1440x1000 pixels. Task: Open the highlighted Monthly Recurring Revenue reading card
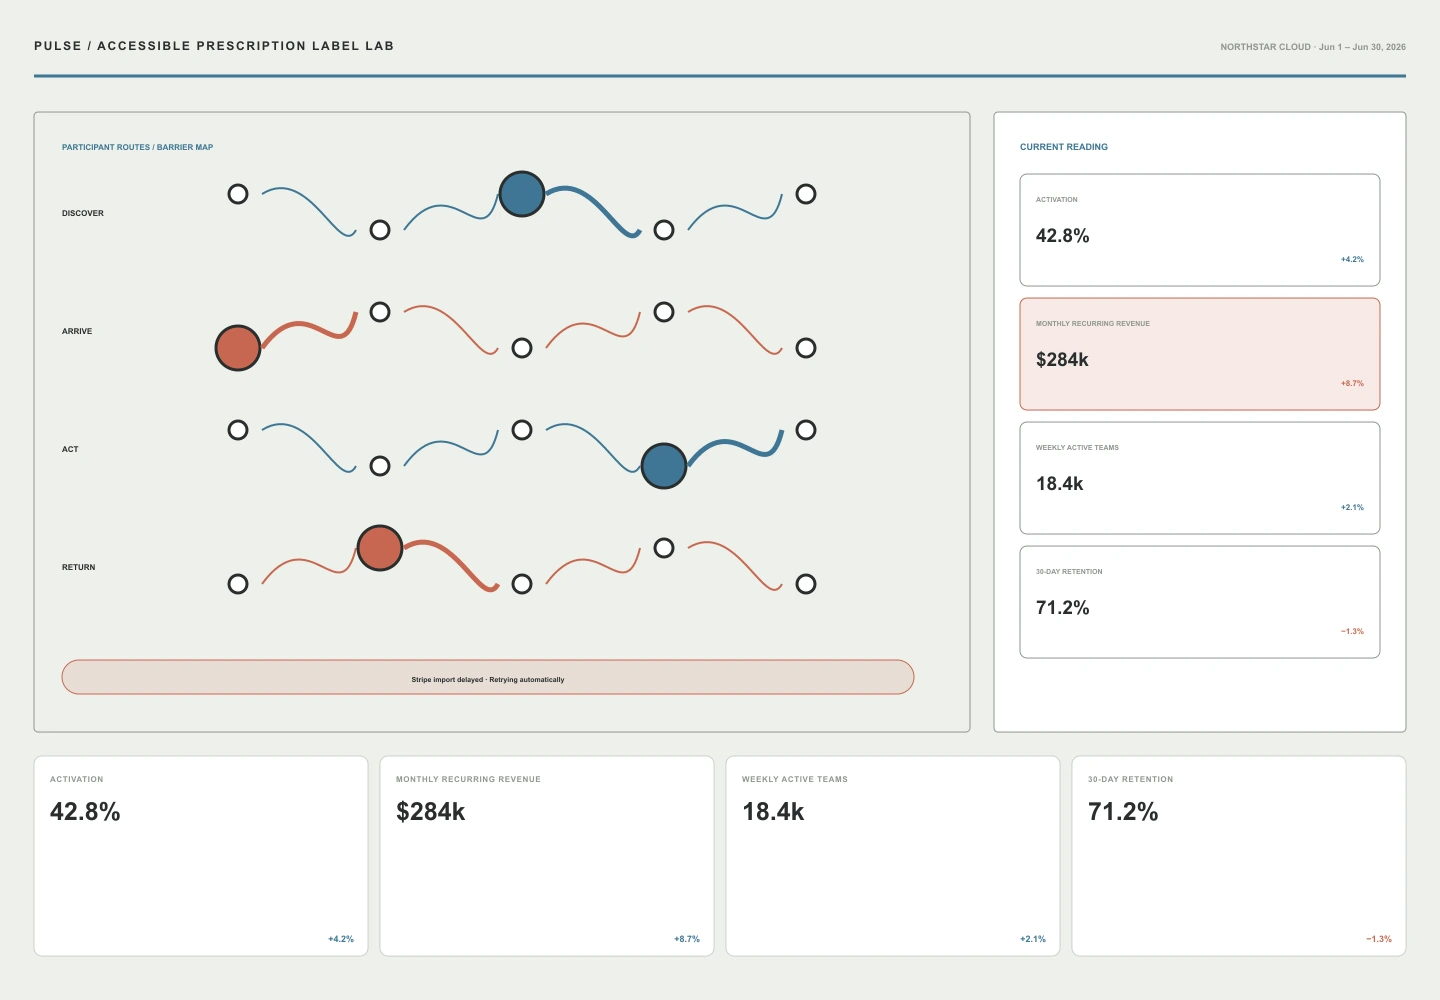(1200, 354)
